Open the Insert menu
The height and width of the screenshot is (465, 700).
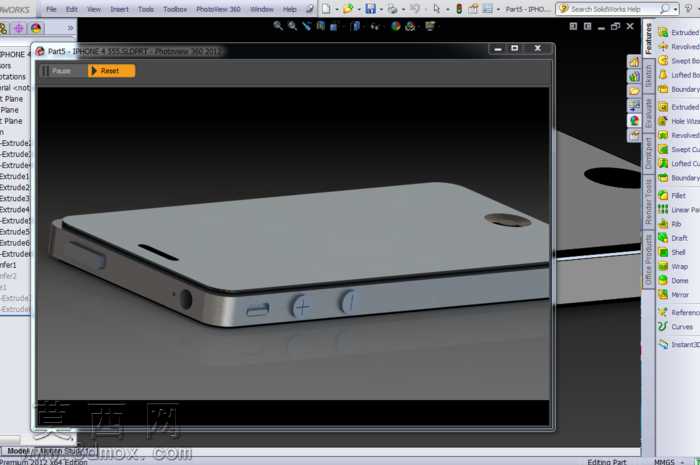pos(119,9)
